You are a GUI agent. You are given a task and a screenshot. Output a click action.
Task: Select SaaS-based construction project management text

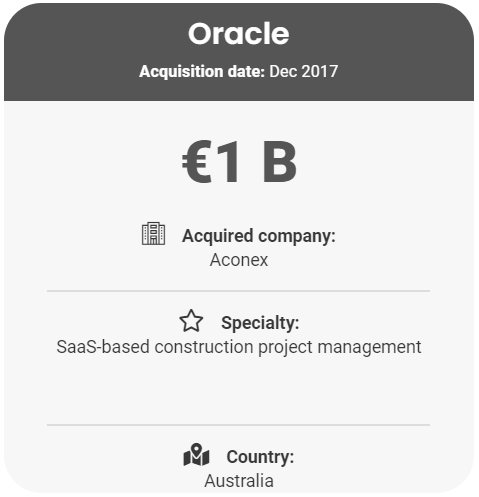pos(239,347)
